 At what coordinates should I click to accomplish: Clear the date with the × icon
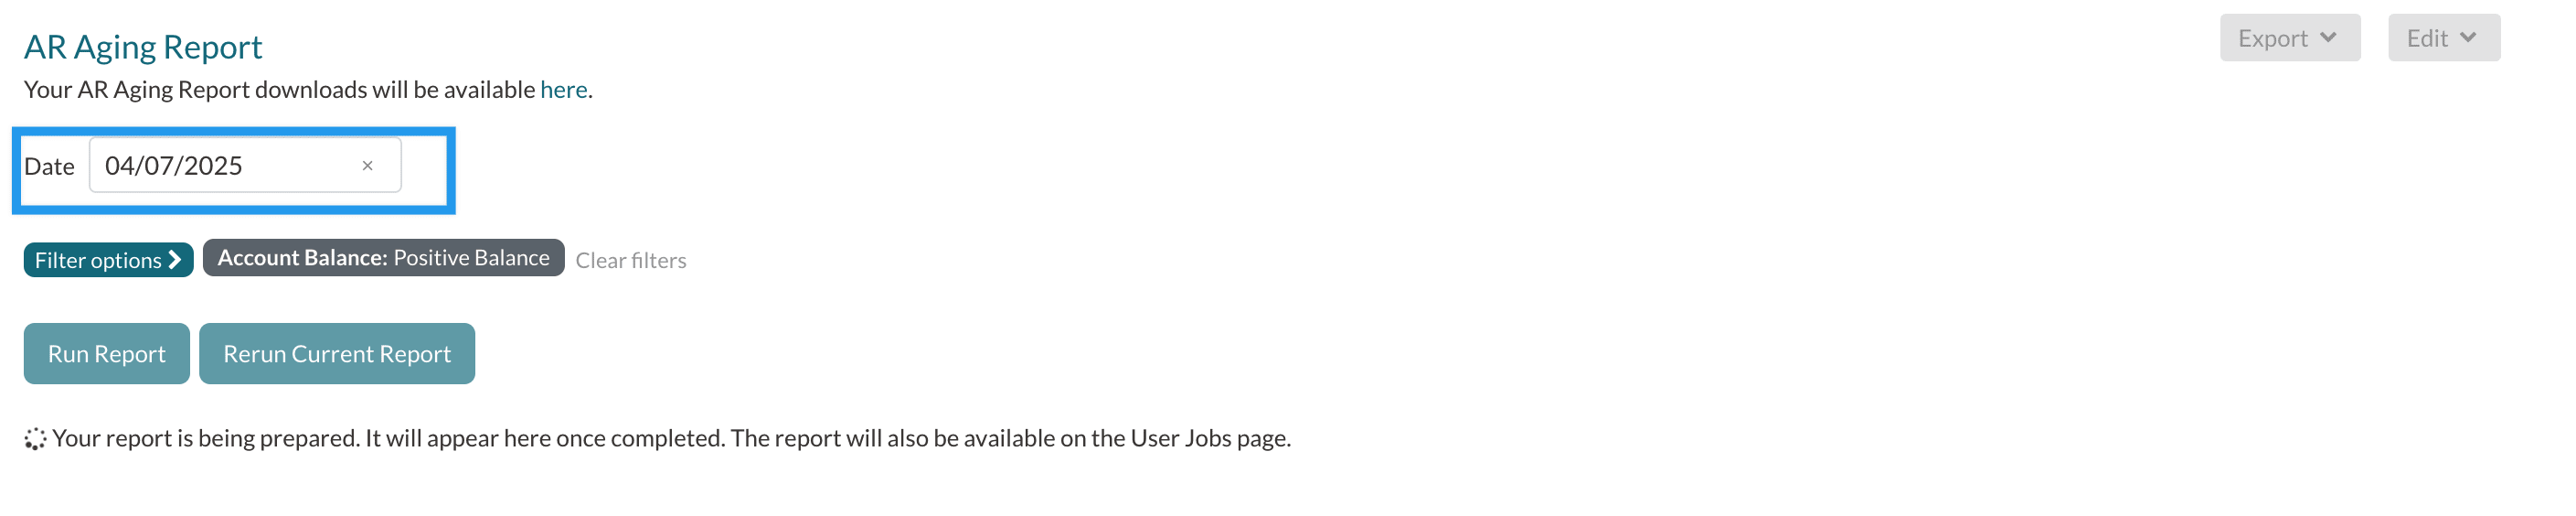[x=367, y=166]
